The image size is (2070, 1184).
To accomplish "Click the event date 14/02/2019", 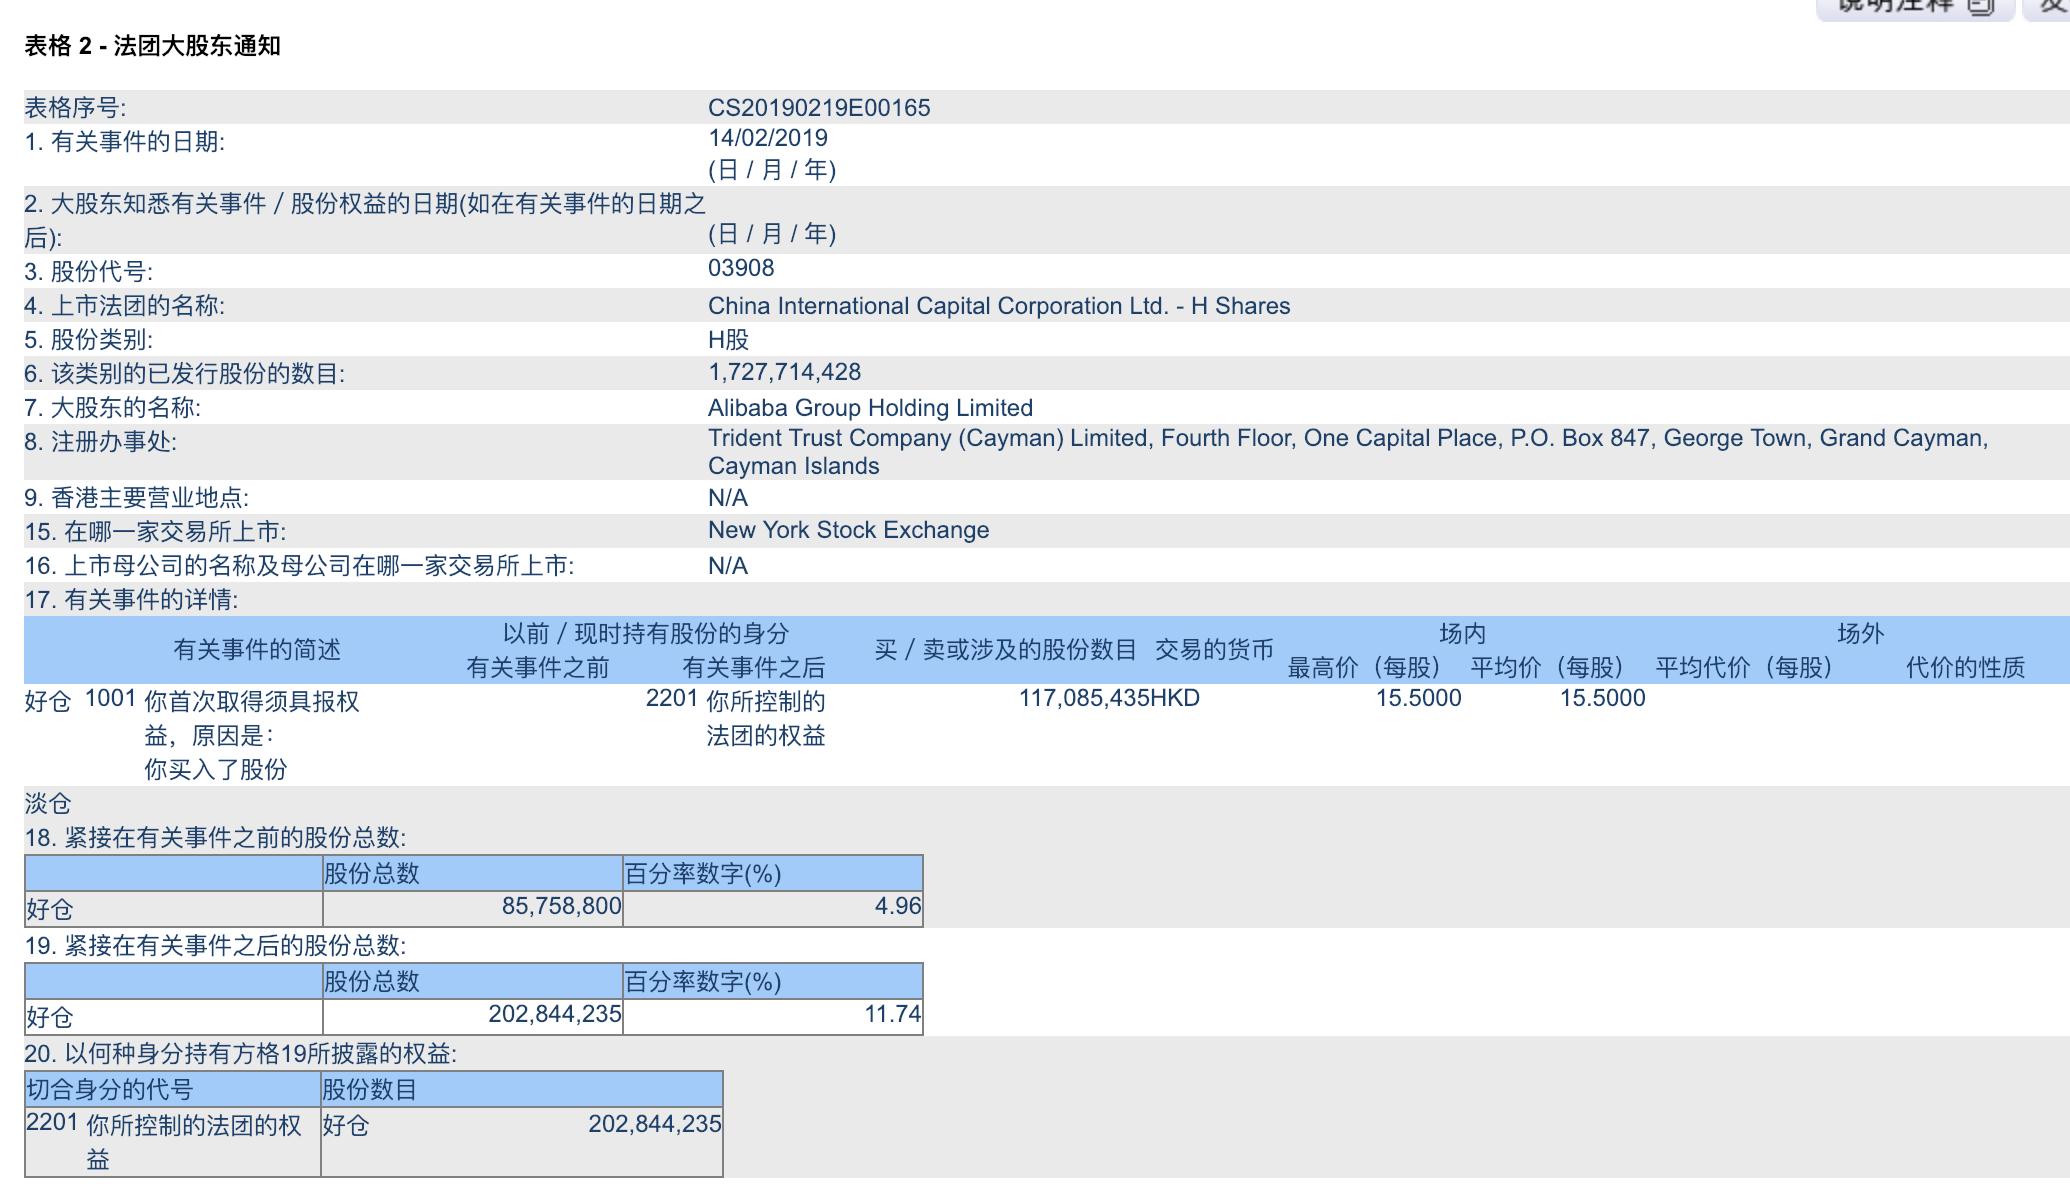I will click(x=767, y=138).
